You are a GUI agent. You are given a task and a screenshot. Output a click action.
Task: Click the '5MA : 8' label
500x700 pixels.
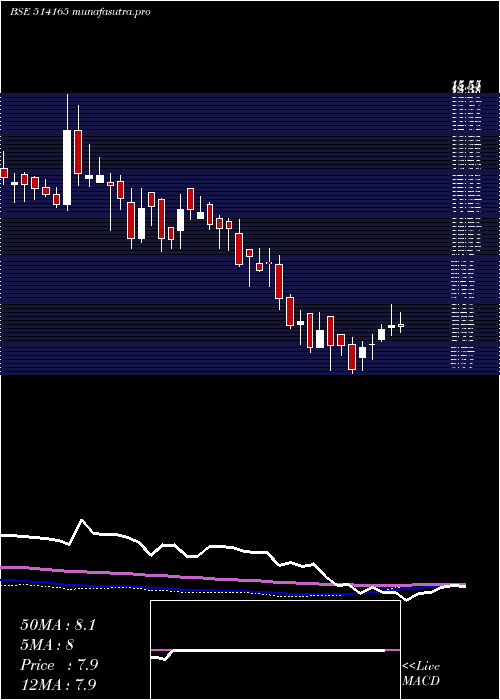(x=47, y=645)
